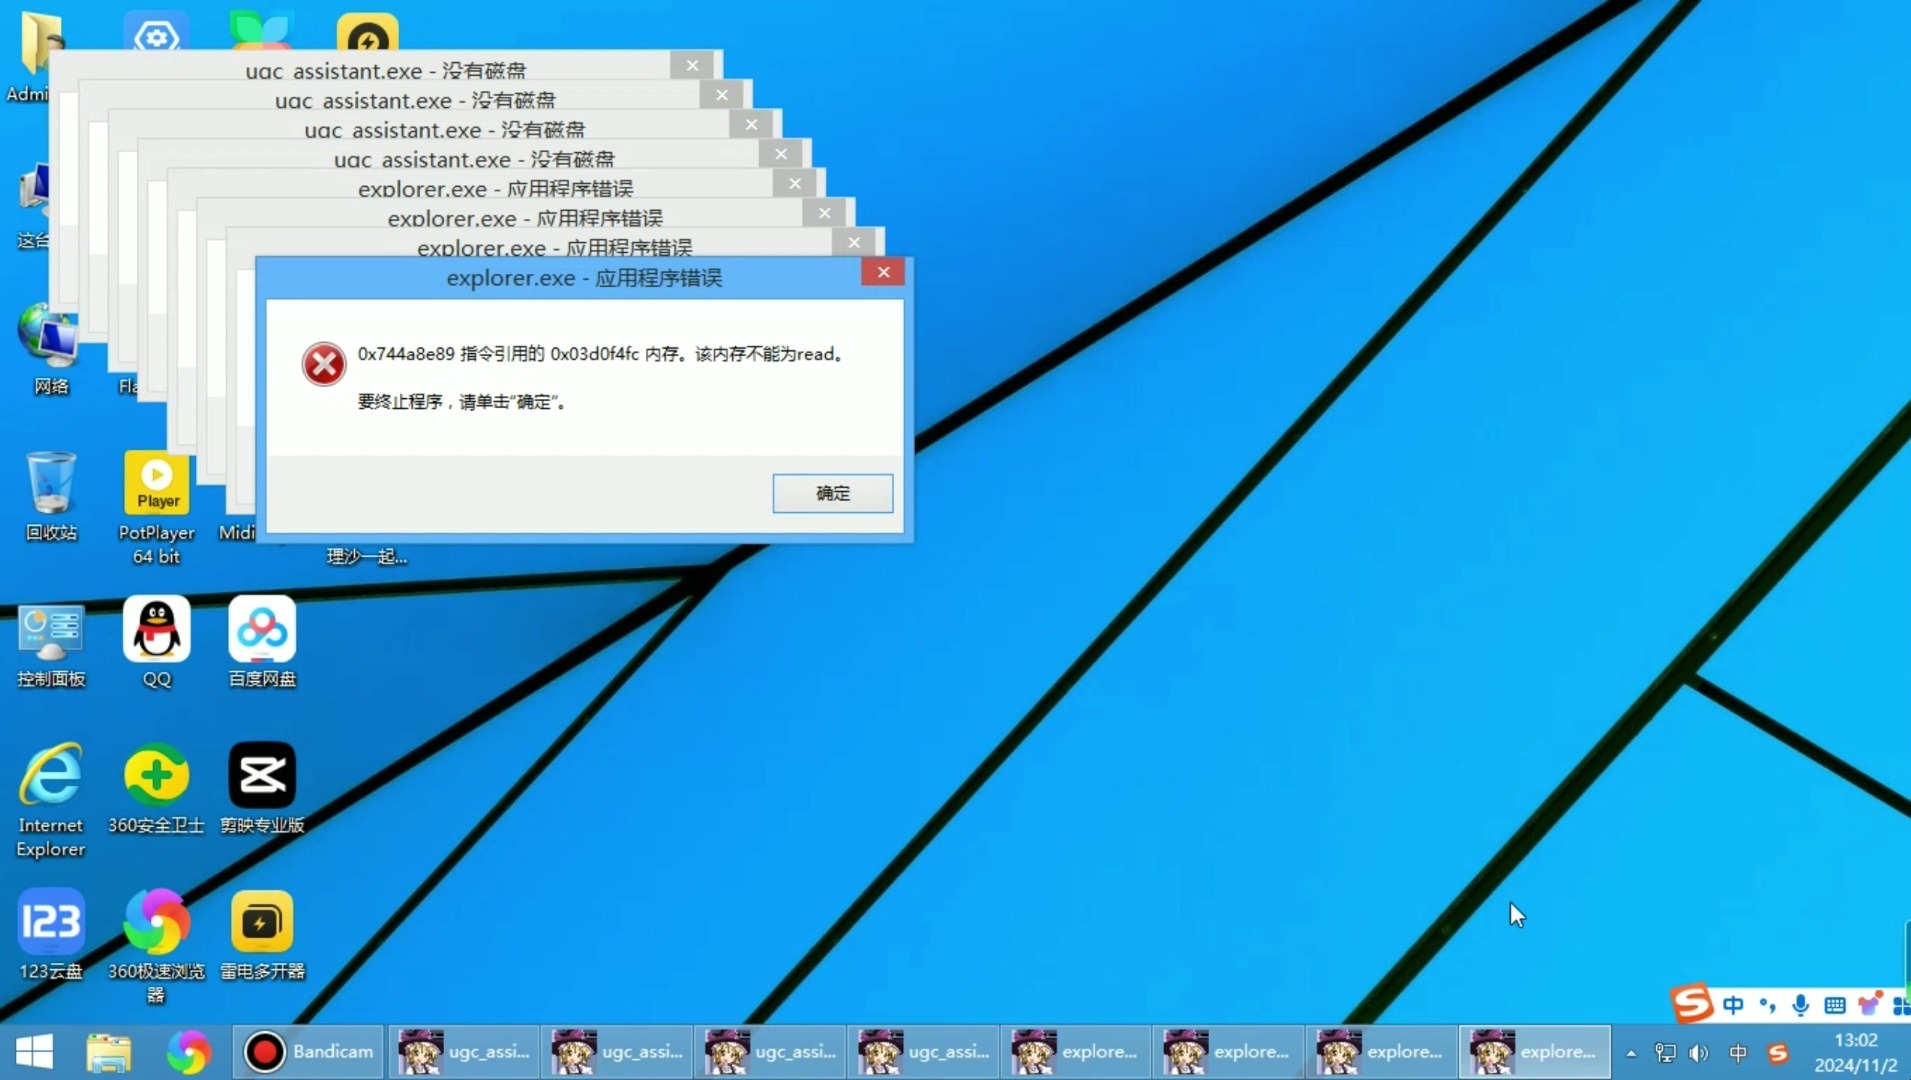Open 网络 network desktop icon
The image size is (1911, 1080).
51,350
